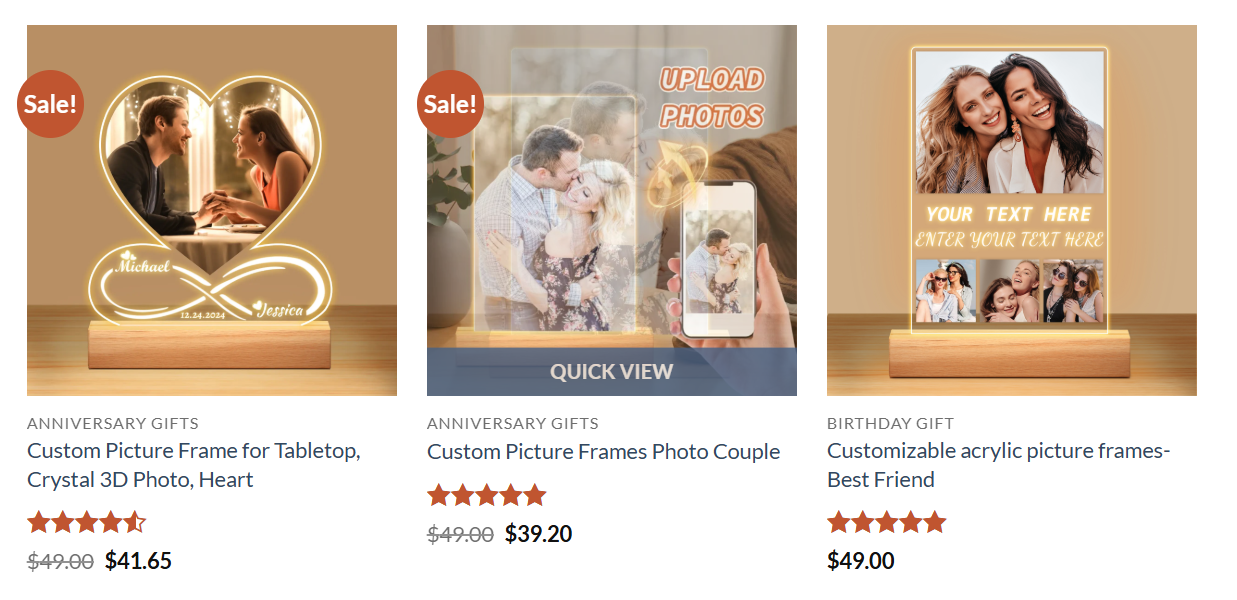Click the $49.00 price of Best Friend frame
Screen dimensions: 1237x600
click(x=861, y=561)
